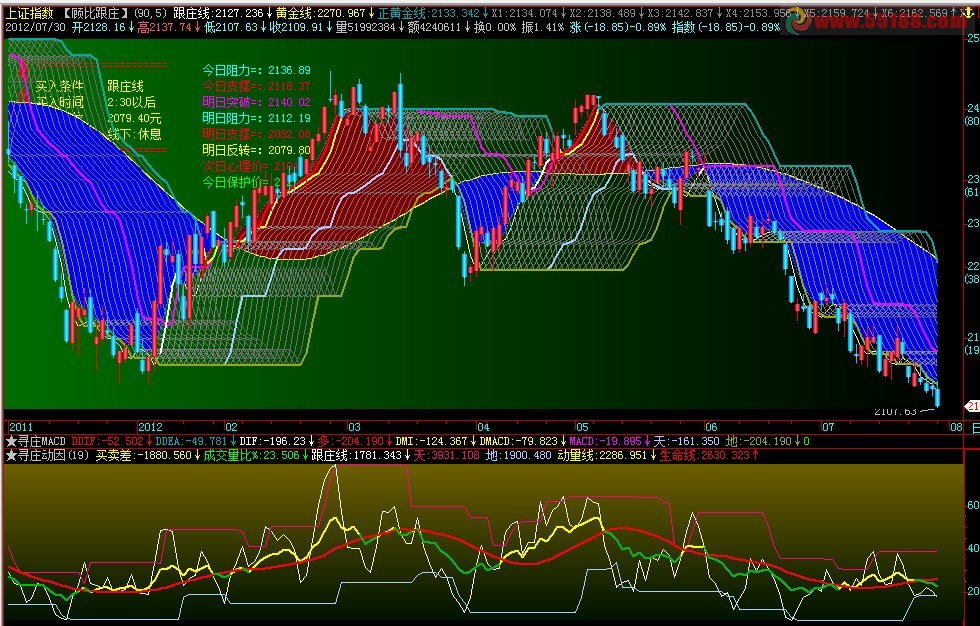The height and width of the screenshot is (626, 980).
Task: Click the red triangle icon near 买入时间
Action: point(22,95)
